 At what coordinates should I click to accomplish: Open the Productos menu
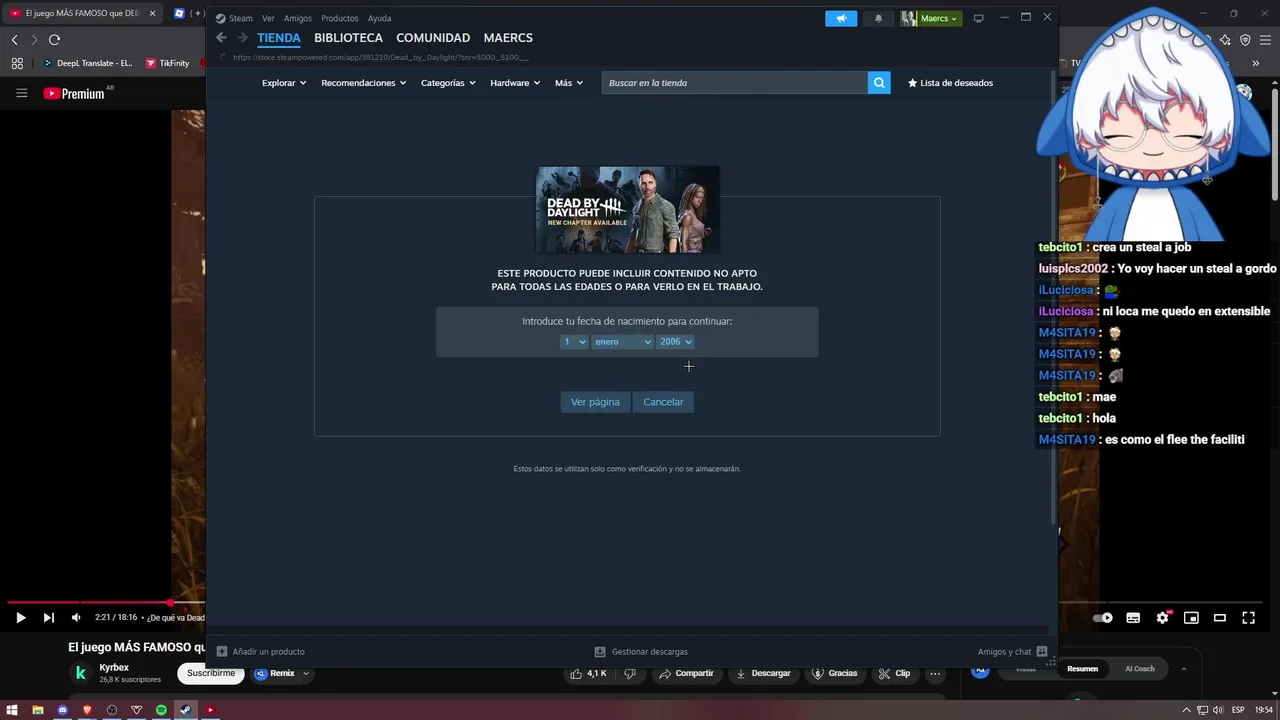point(339,18)
